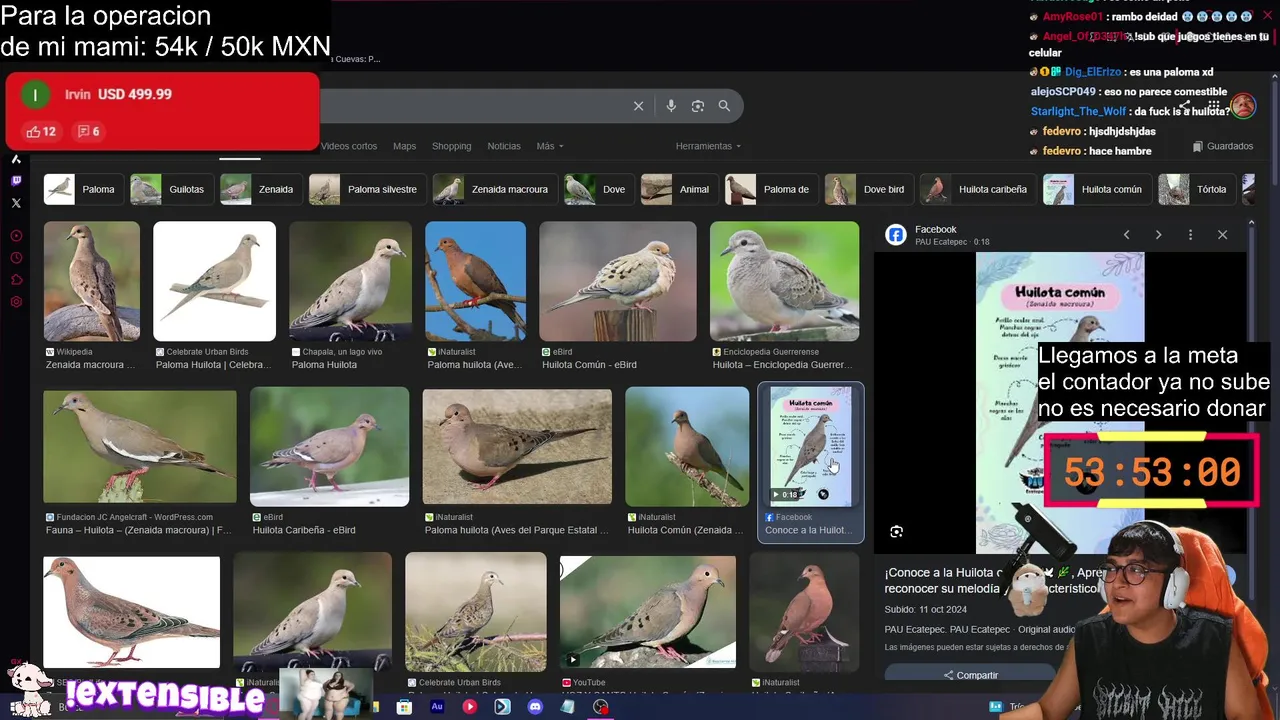Click the comments icon on donation card
Screen dimensions: 1280x720
click(x=83, y=131)
